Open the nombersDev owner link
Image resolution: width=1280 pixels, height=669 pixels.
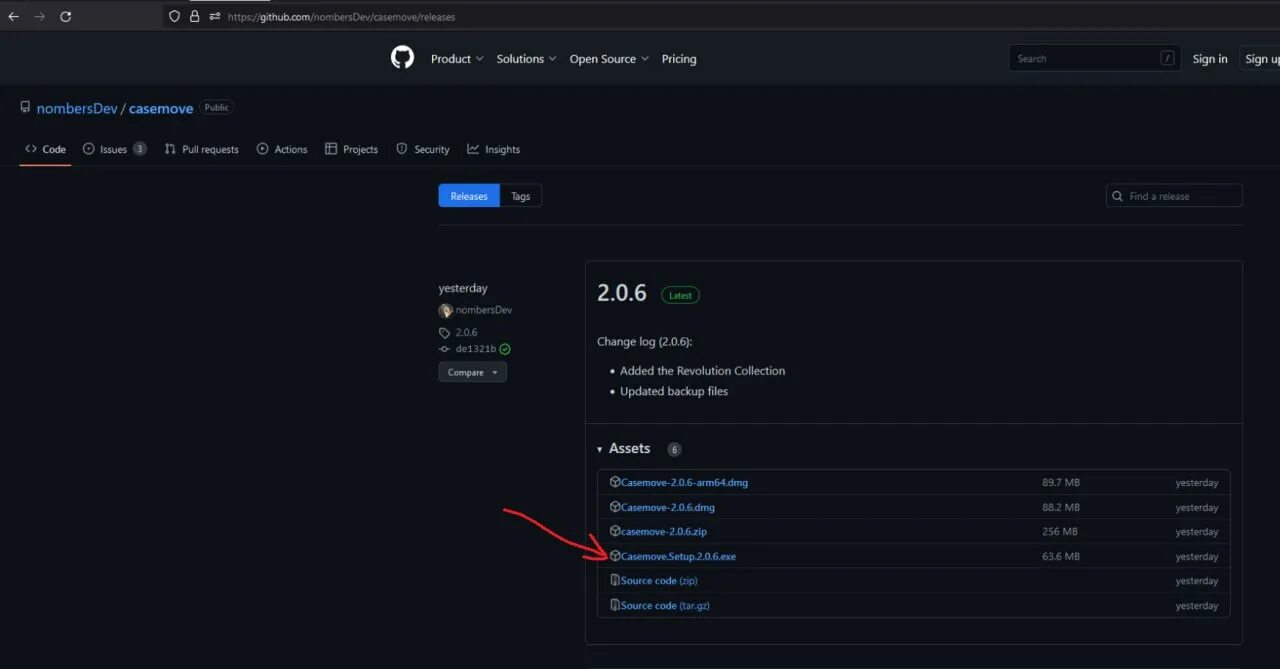coord(77,108)
